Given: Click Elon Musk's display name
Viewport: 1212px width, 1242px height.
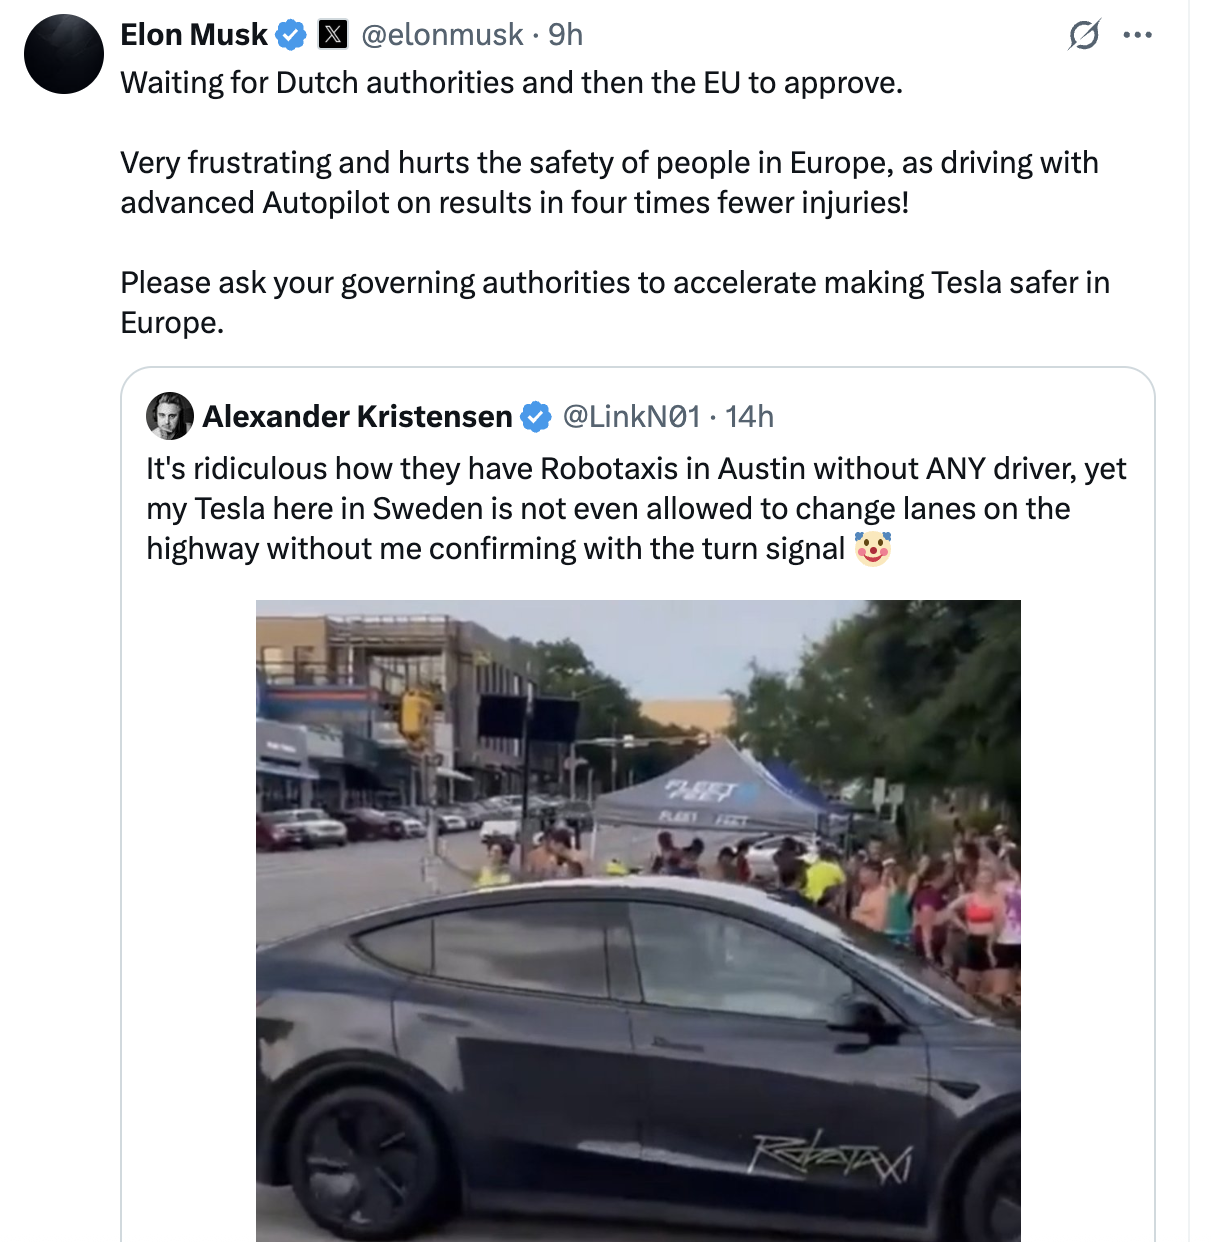Looking at the screenshot, I should click(x=193, y=33).
